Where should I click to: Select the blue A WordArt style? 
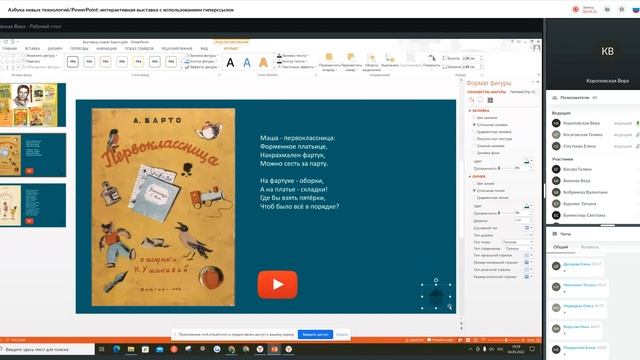point(247,62)
